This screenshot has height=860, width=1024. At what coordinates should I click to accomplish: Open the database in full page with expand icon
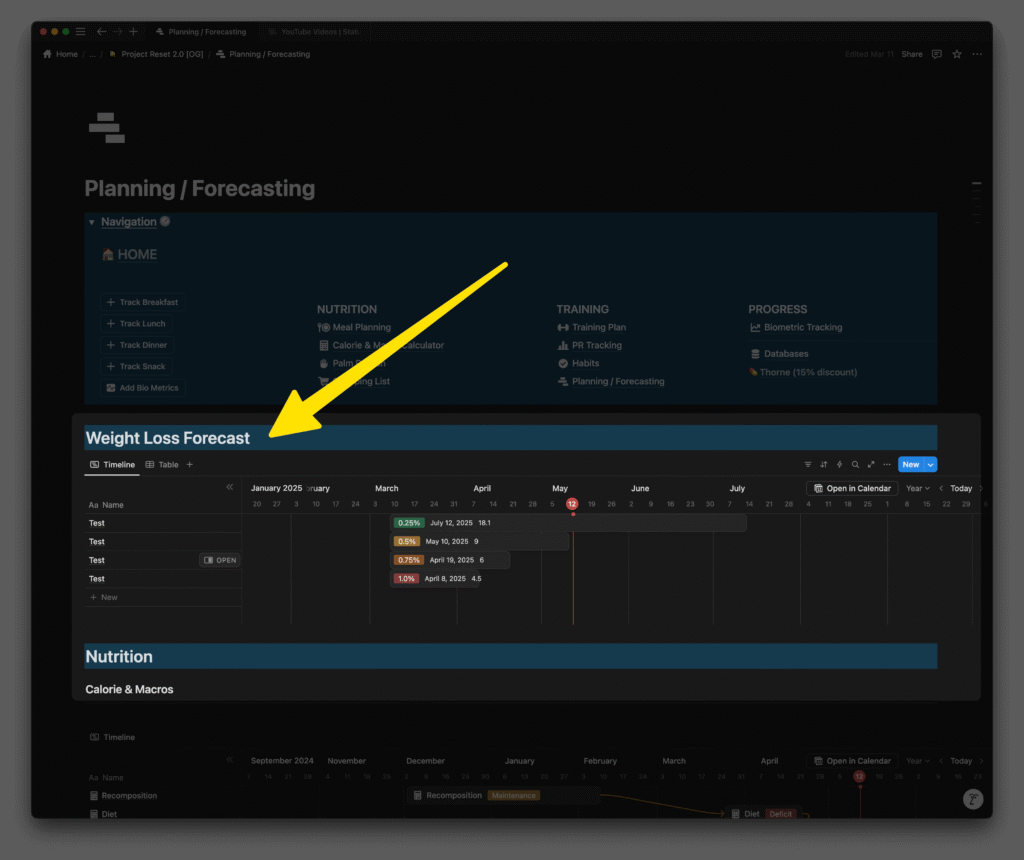871,465
